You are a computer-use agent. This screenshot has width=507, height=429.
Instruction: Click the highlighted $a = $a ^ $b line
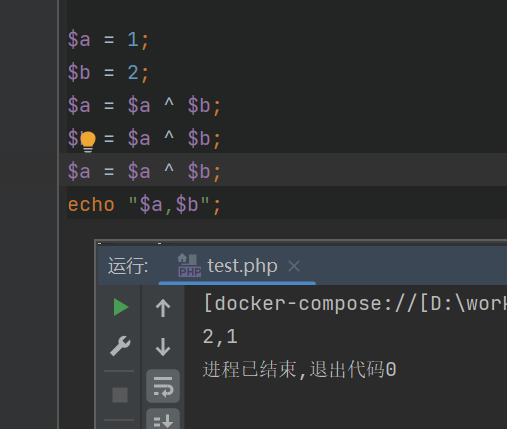click(287, 171)
